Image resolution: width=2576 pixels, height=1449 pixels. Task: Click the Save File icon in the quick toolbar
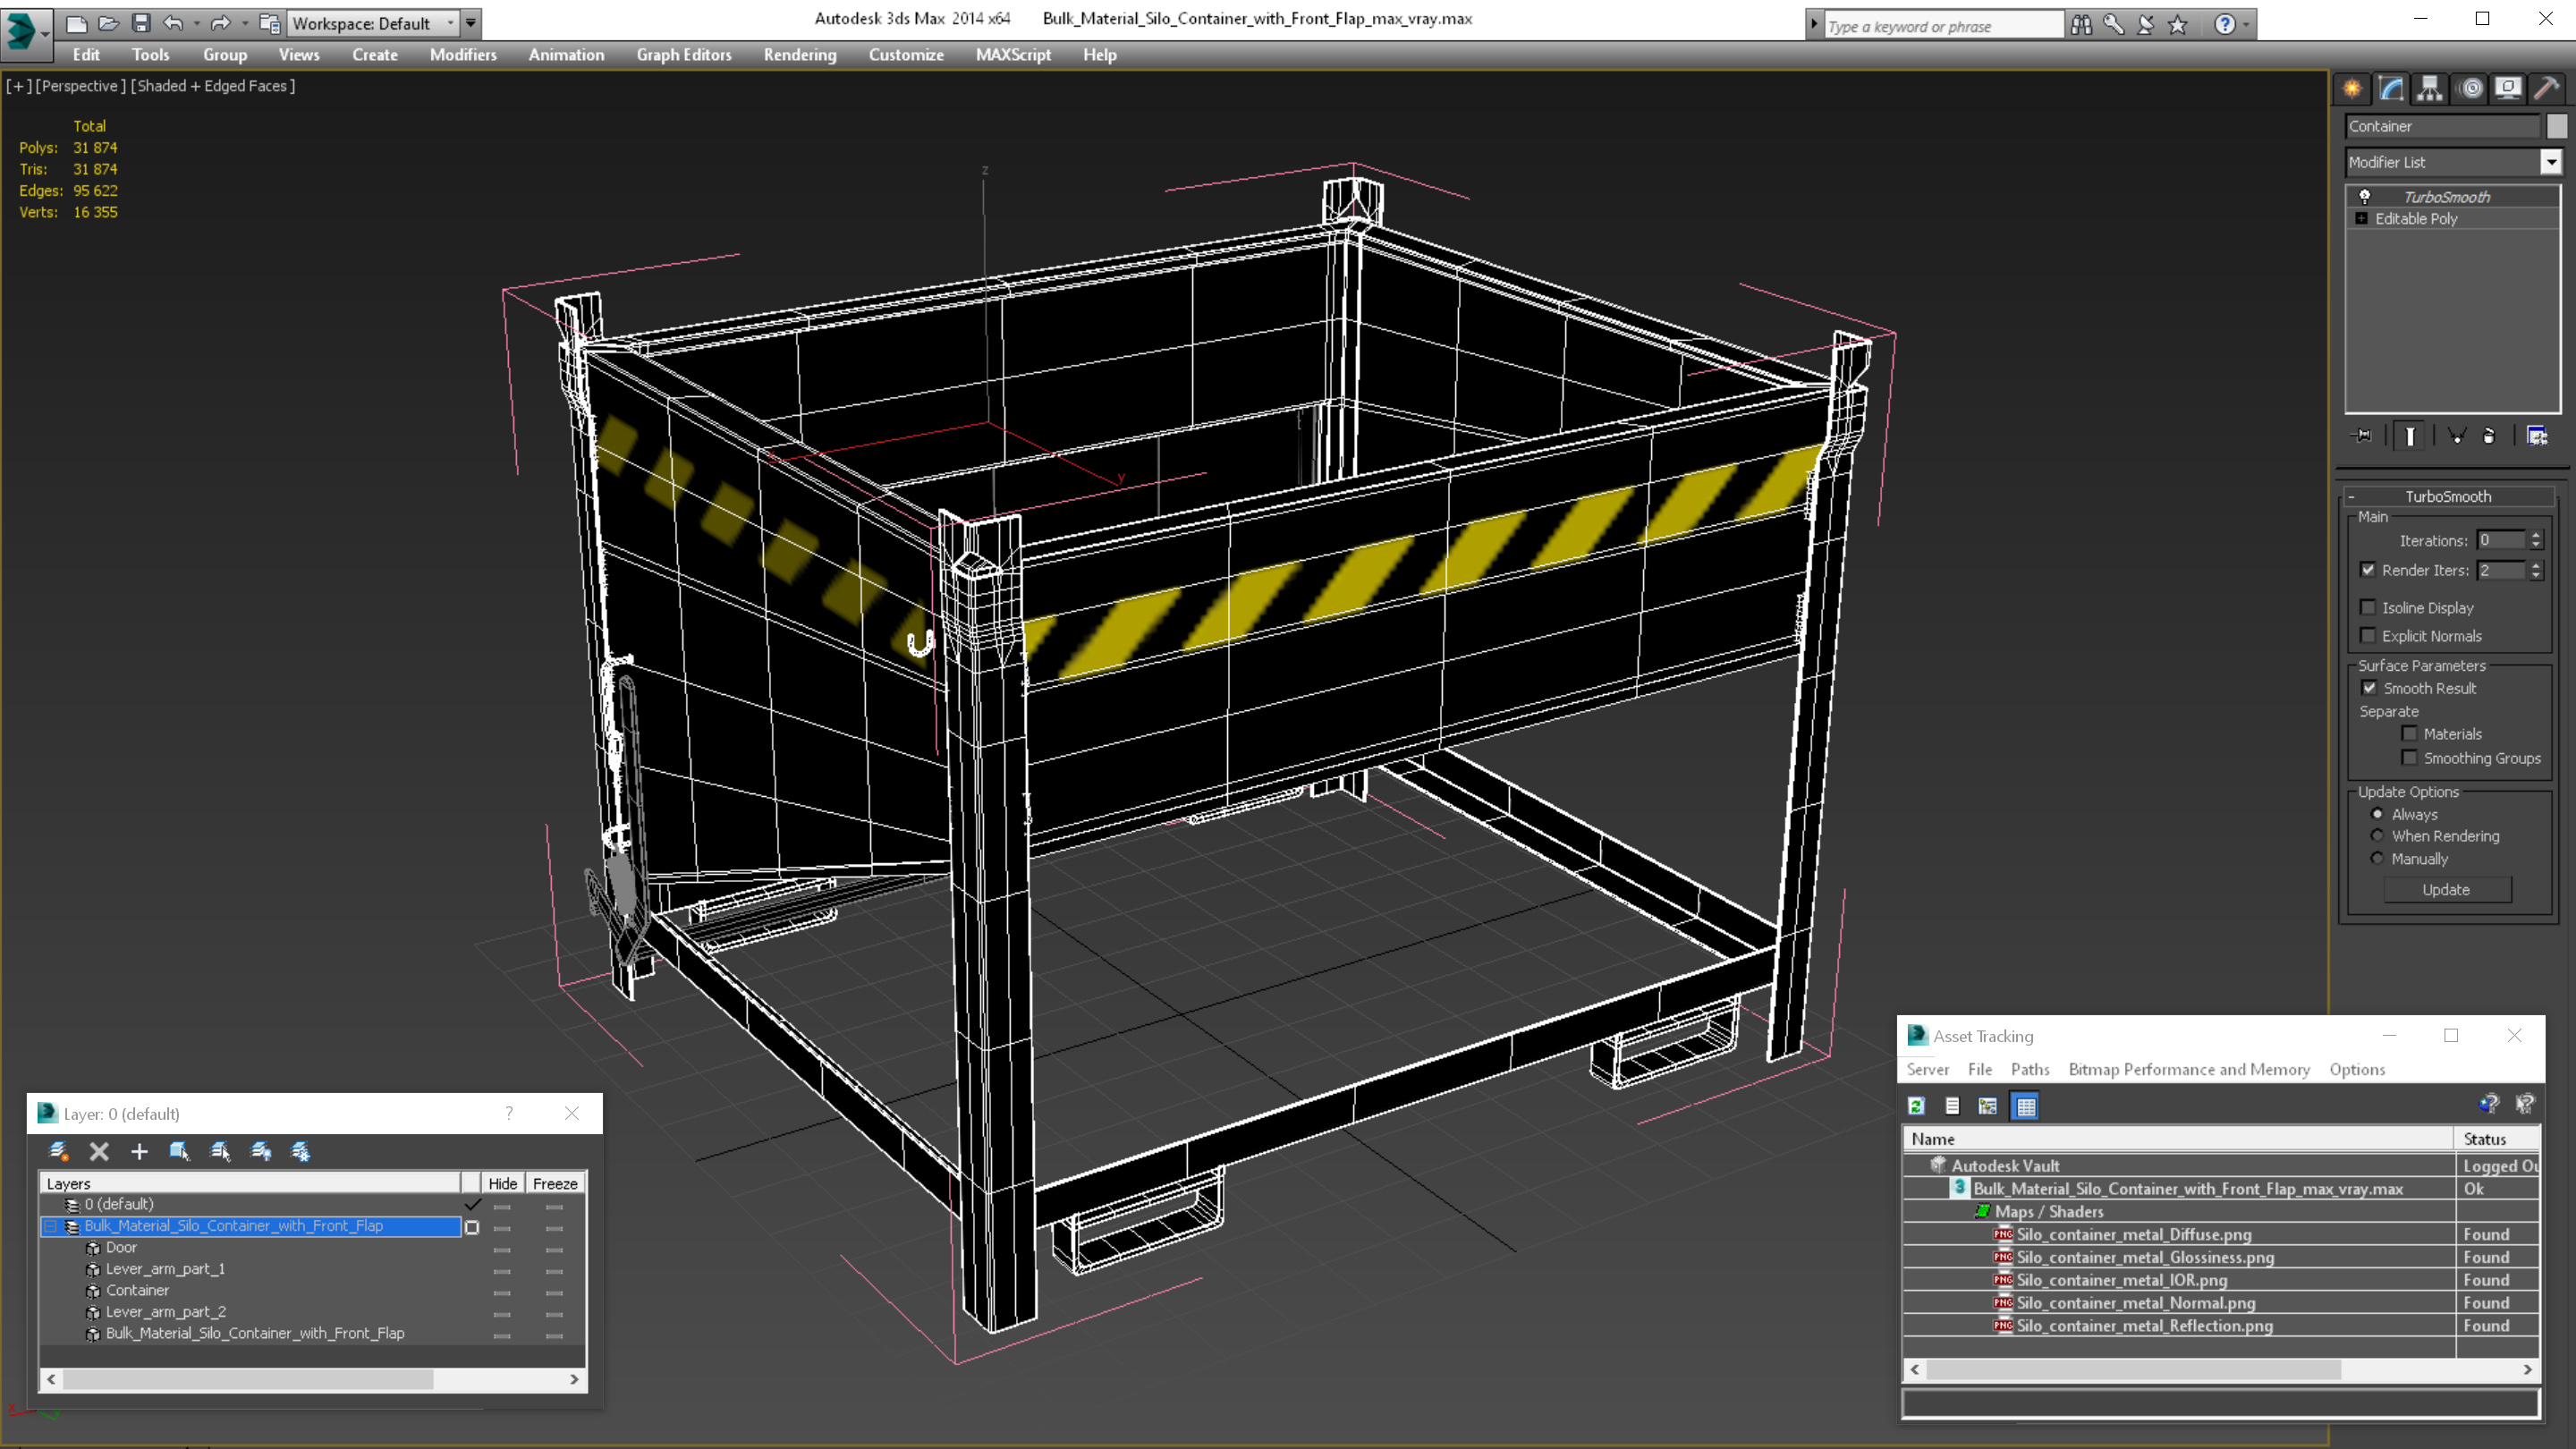[x=141, y=23]
